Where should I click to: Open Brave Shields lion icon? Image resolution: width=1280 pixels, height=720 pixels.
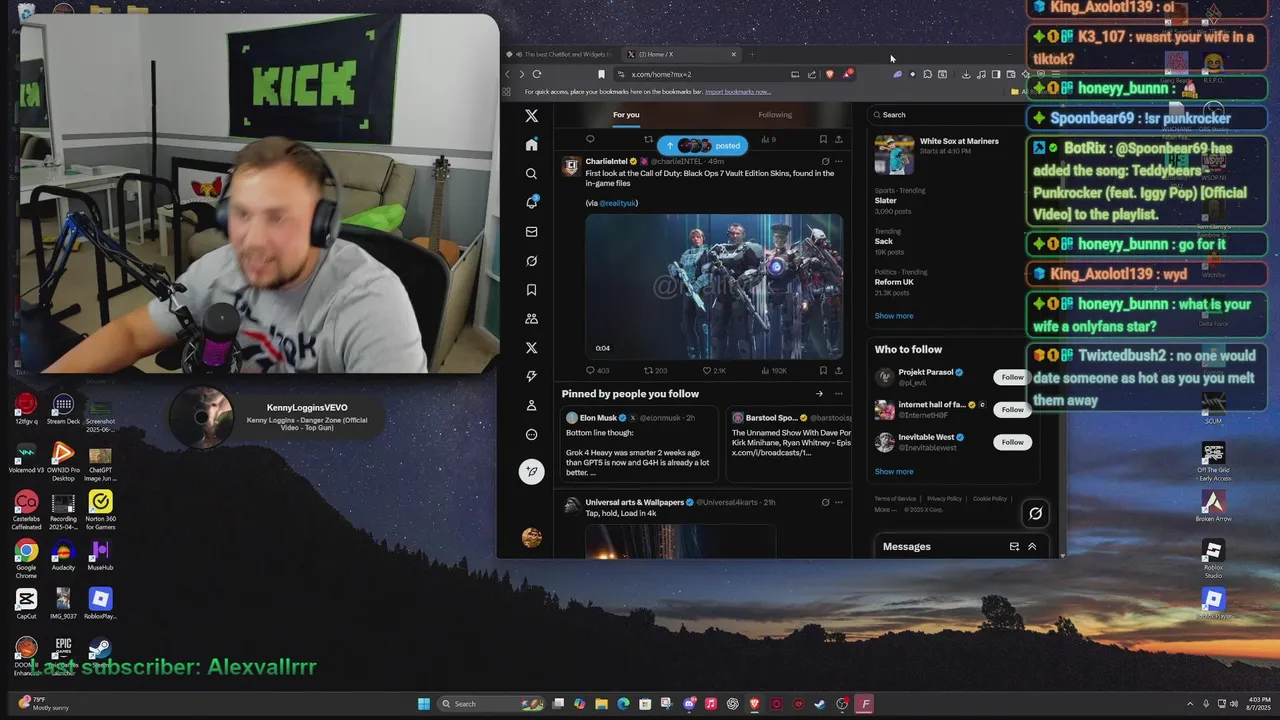pos(829,74)
